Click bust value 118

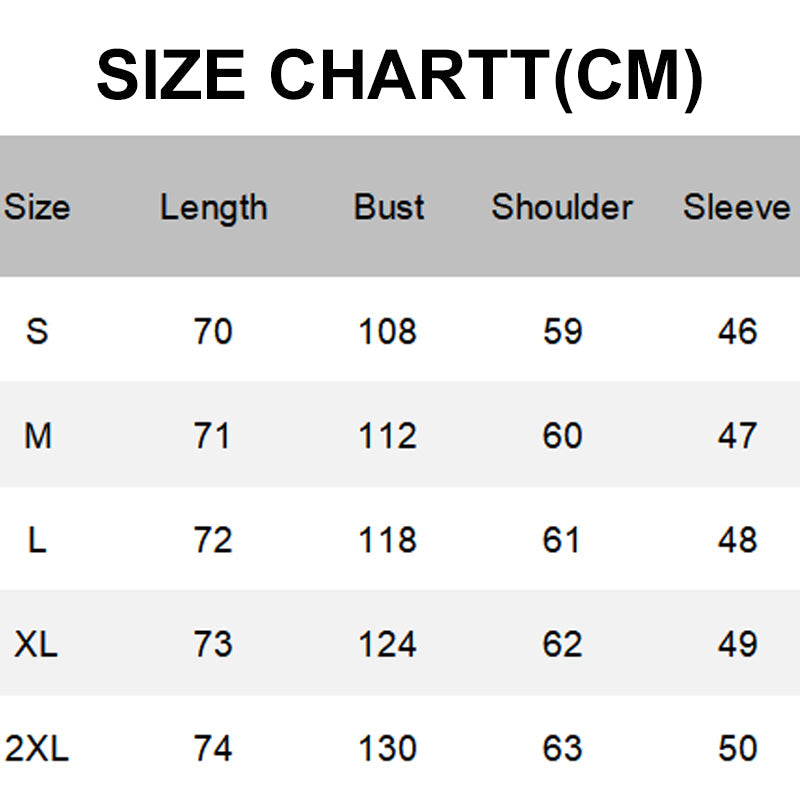pyautogui.click(x=388, y=540)
